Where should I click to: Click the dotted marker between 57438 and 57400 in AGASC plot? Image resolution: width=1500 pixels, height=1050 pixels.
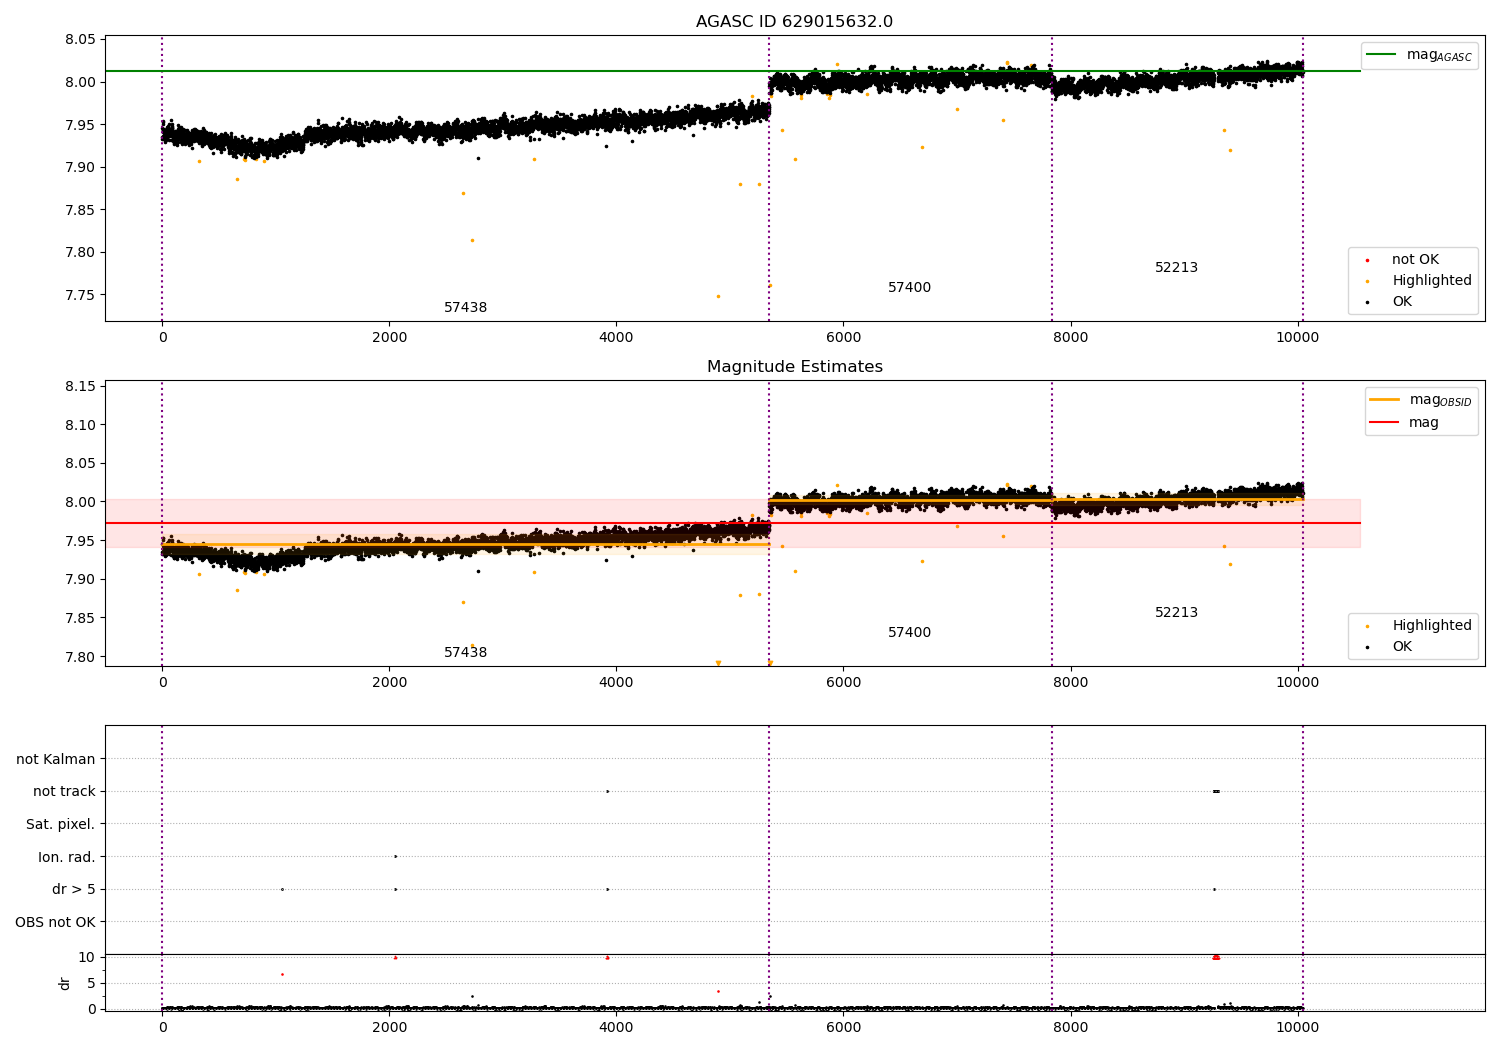point(769,178)
